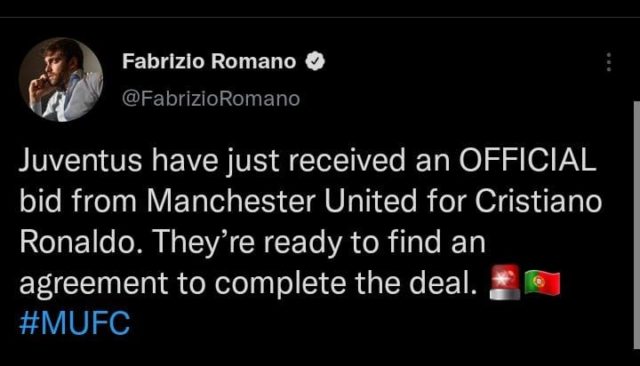640x366 pixels.
Task: Open the three-dot more options menu
Action: (609, 62)
